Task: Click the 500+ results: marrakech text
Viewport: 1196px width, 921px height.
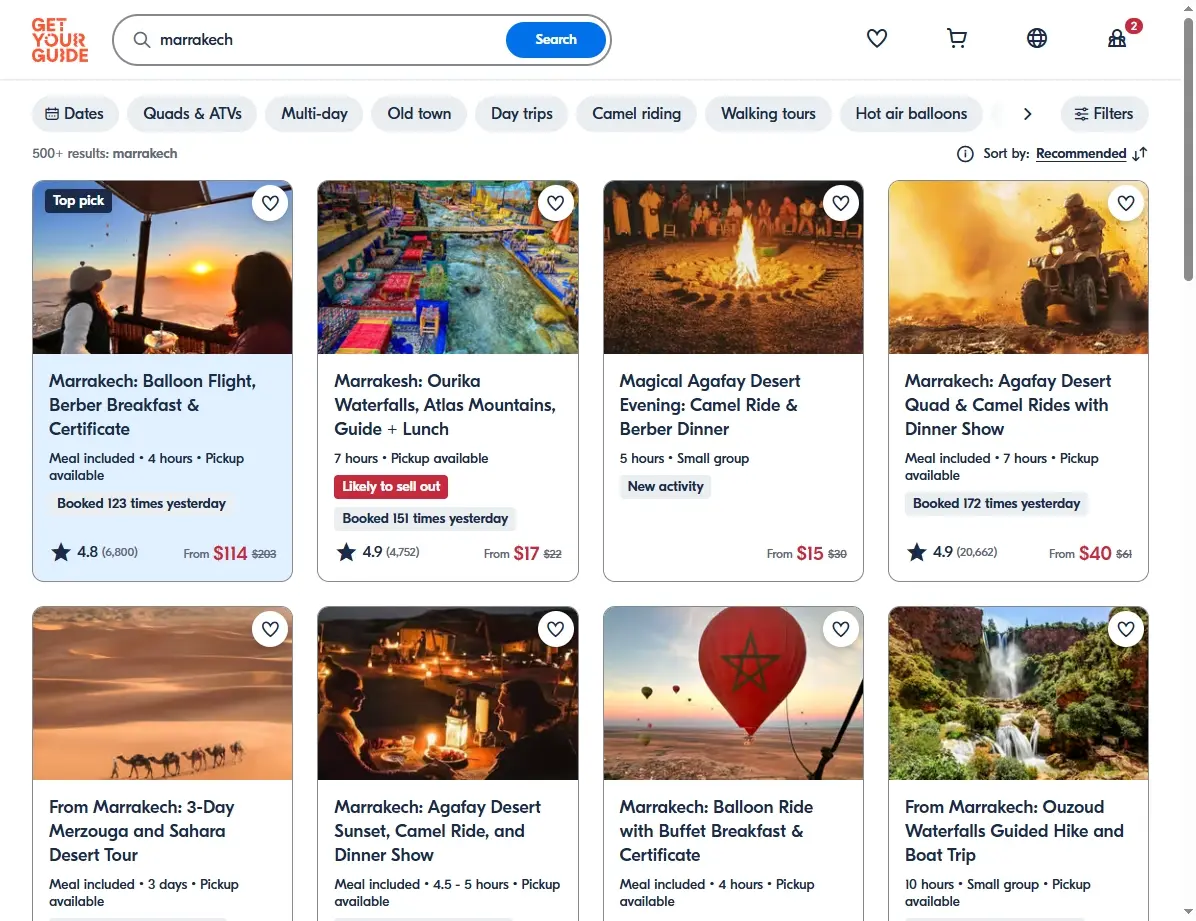Action: pos(104,153)
